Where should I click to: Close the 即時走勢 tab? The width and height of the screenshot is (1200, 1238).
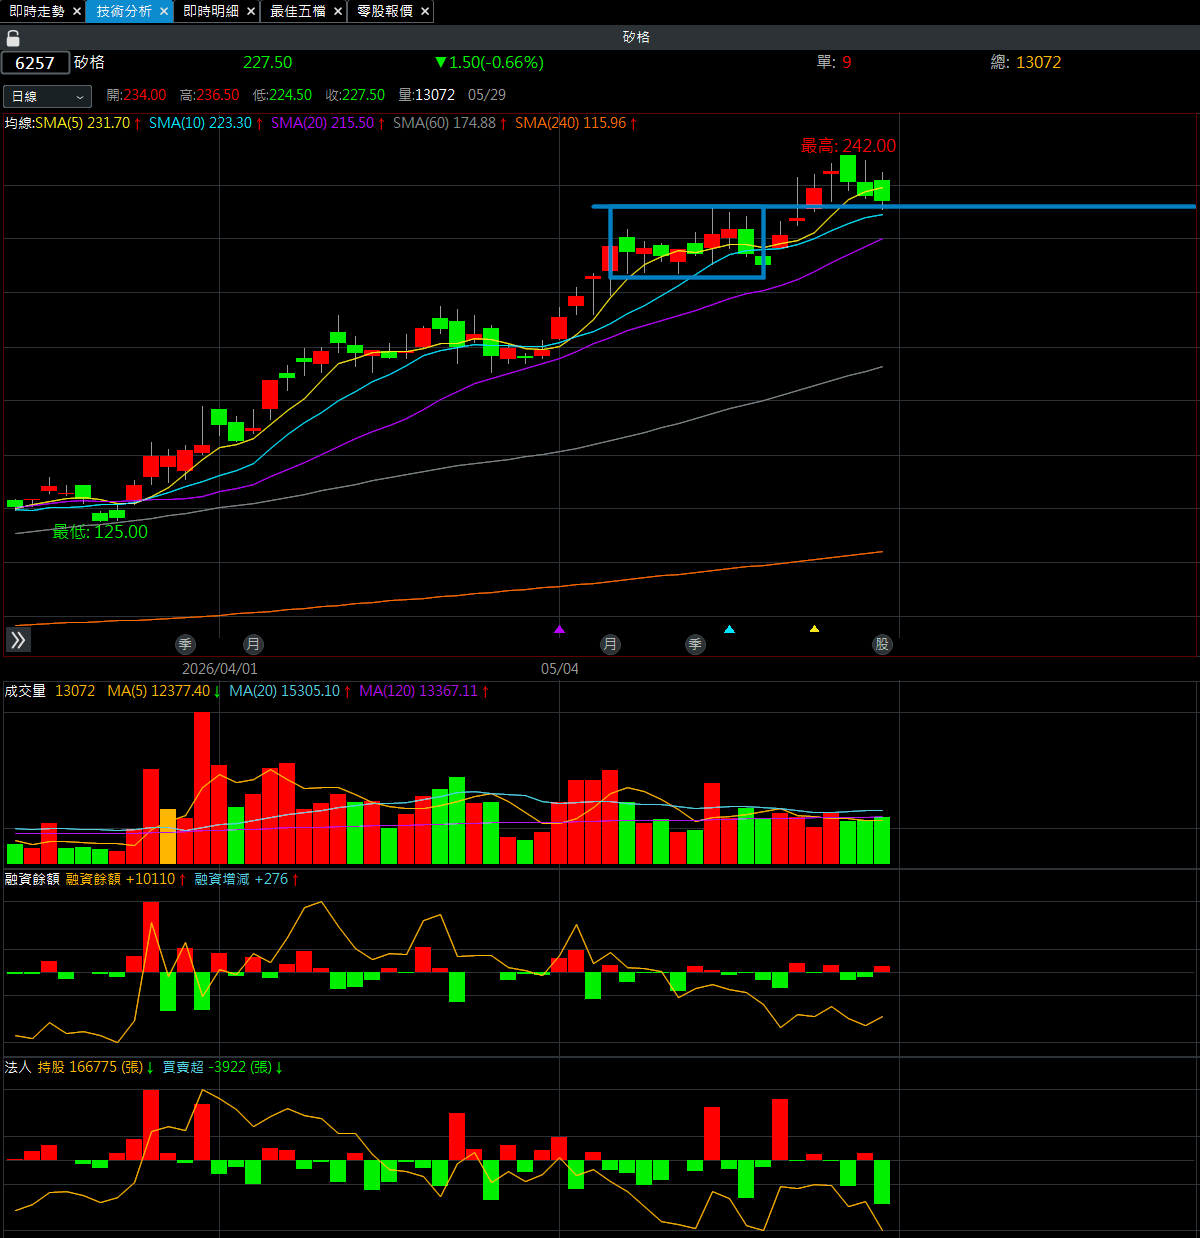(77, 11)
